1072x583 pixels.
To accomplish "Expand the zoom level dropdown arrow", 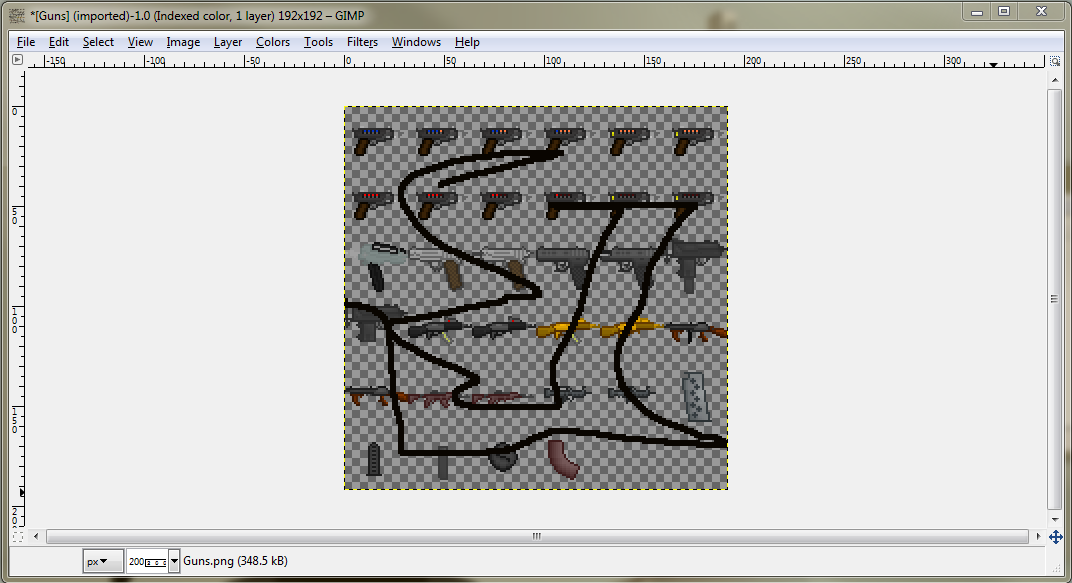I will [175, 562].
